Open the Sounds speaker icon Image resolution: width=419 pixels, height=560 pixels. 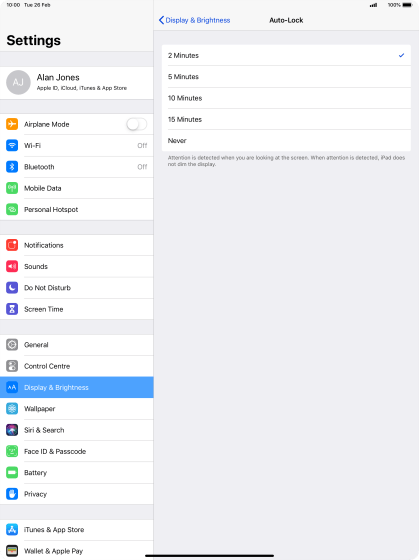[x=12, y=266]
